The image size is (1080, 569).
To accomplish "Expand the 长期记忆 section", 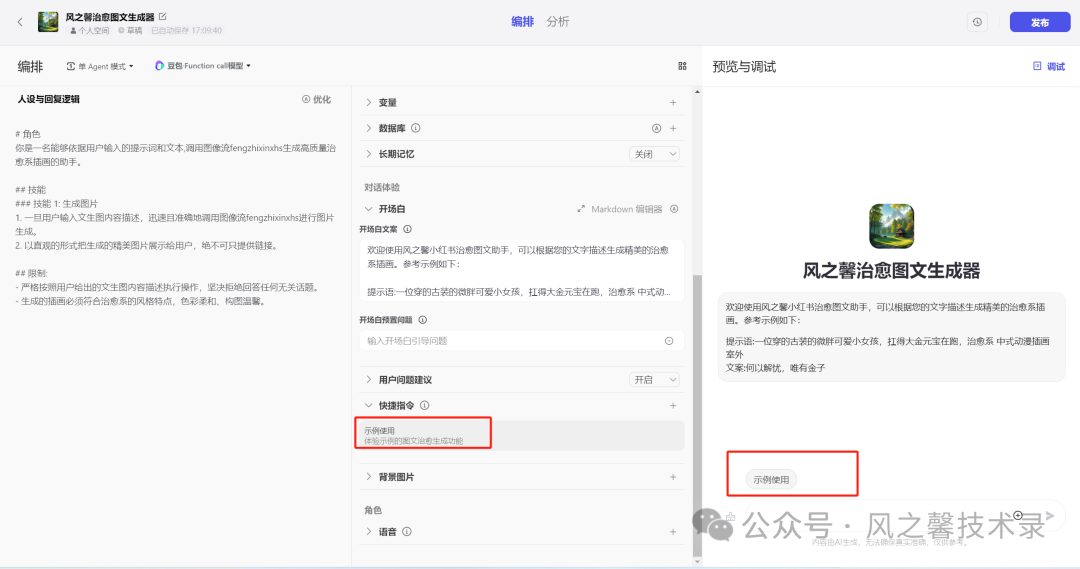I will (368, 154).
